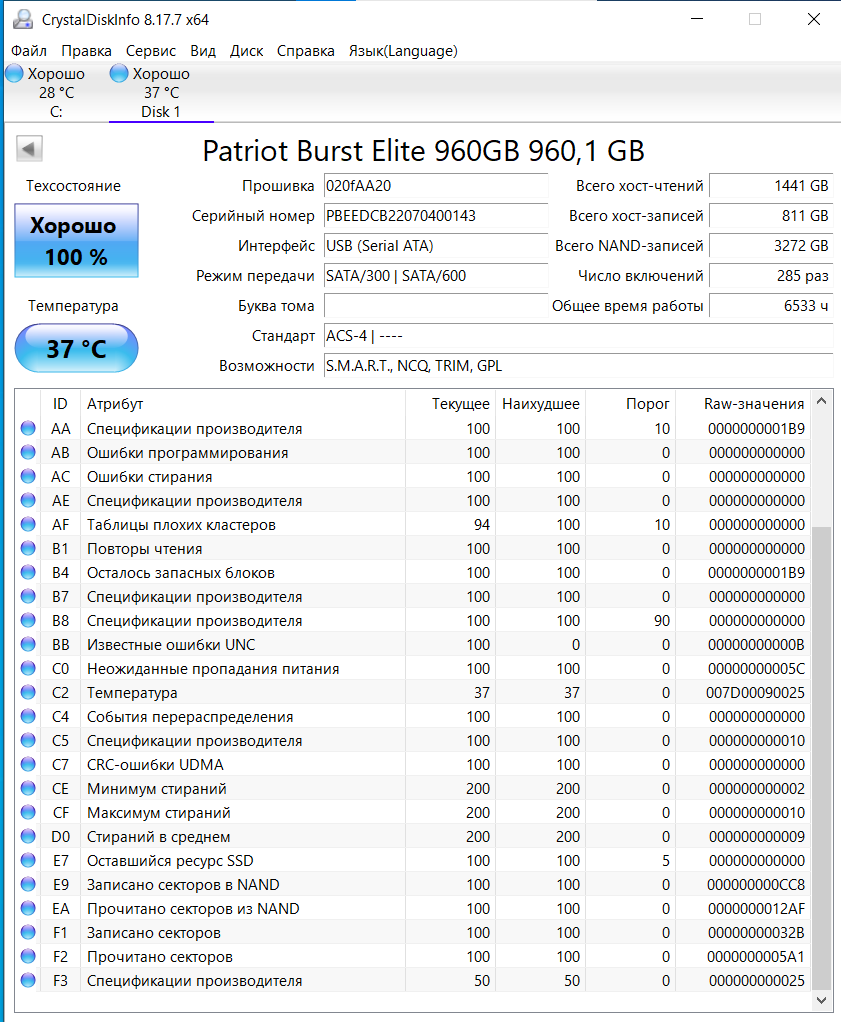Click the blue status dot for attribute AB

click(x=28, y=452)
